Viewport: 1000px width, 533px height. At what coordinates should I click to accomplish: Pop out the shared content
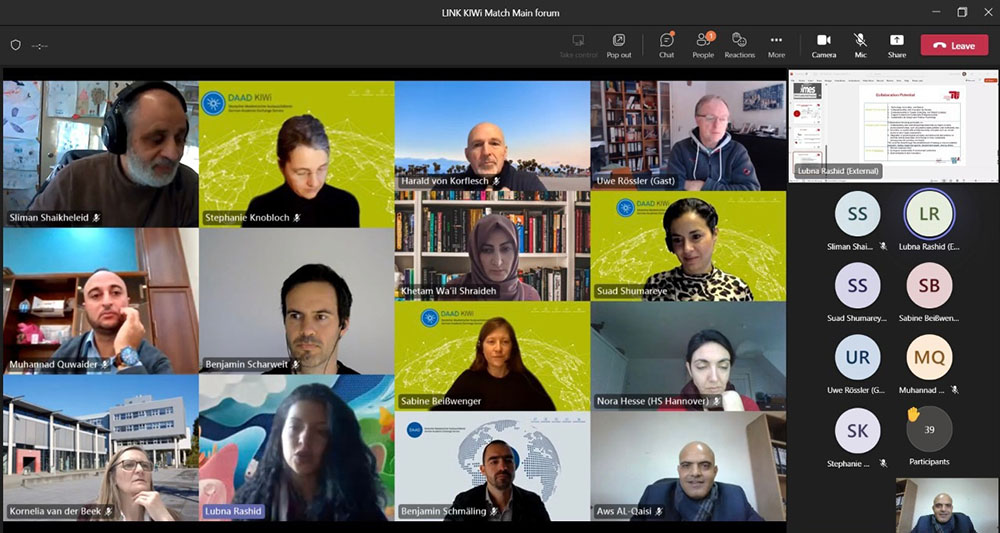[x=619, y=44]
